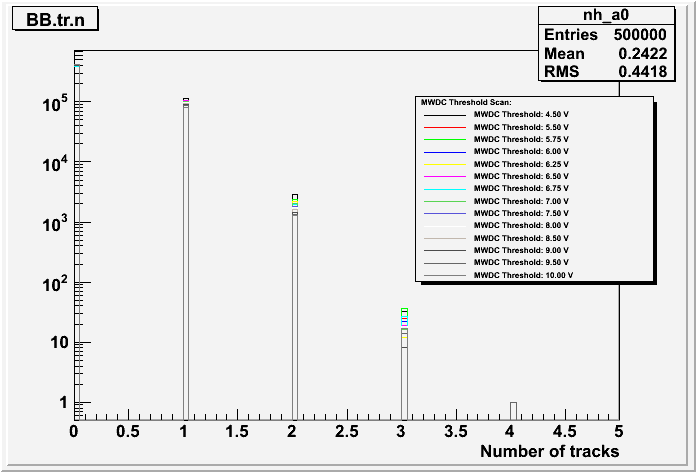Click the RMS 0.4418 stat line
Screen dimensions: 696x472
(x=606, y=71)
